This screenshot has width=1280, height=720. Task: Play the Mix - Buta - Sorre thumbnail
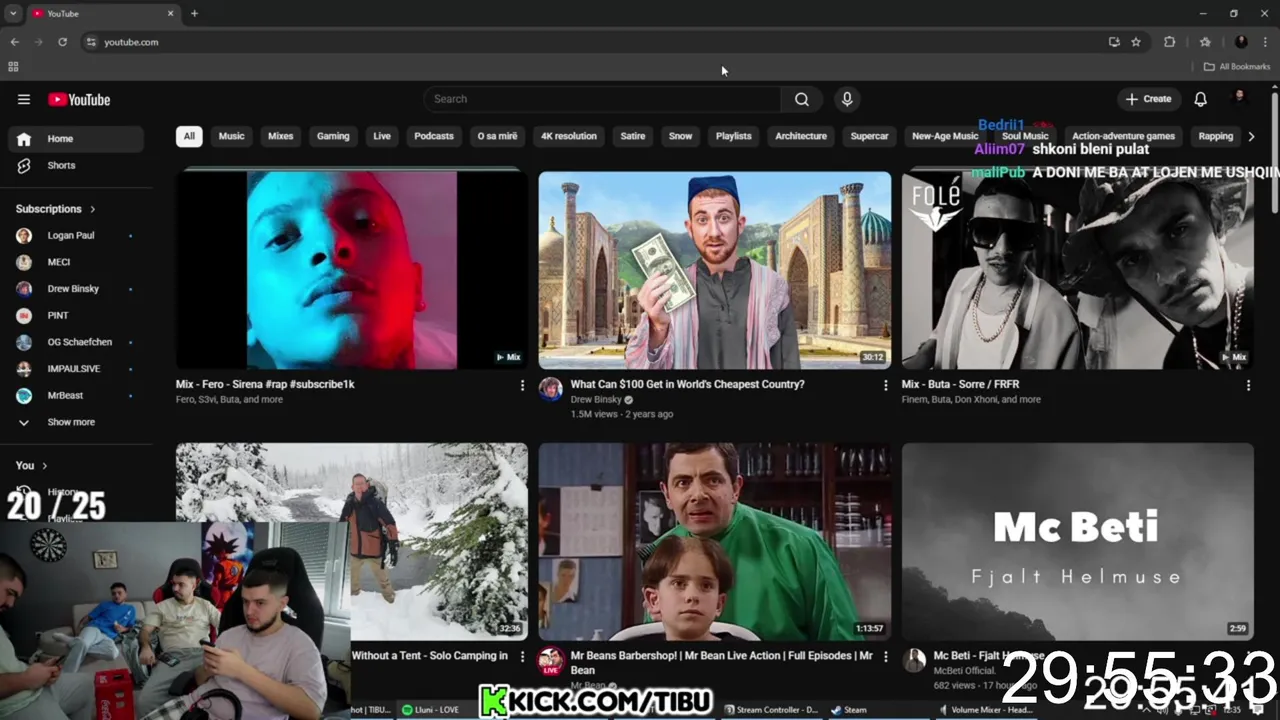click(1078, 270)
